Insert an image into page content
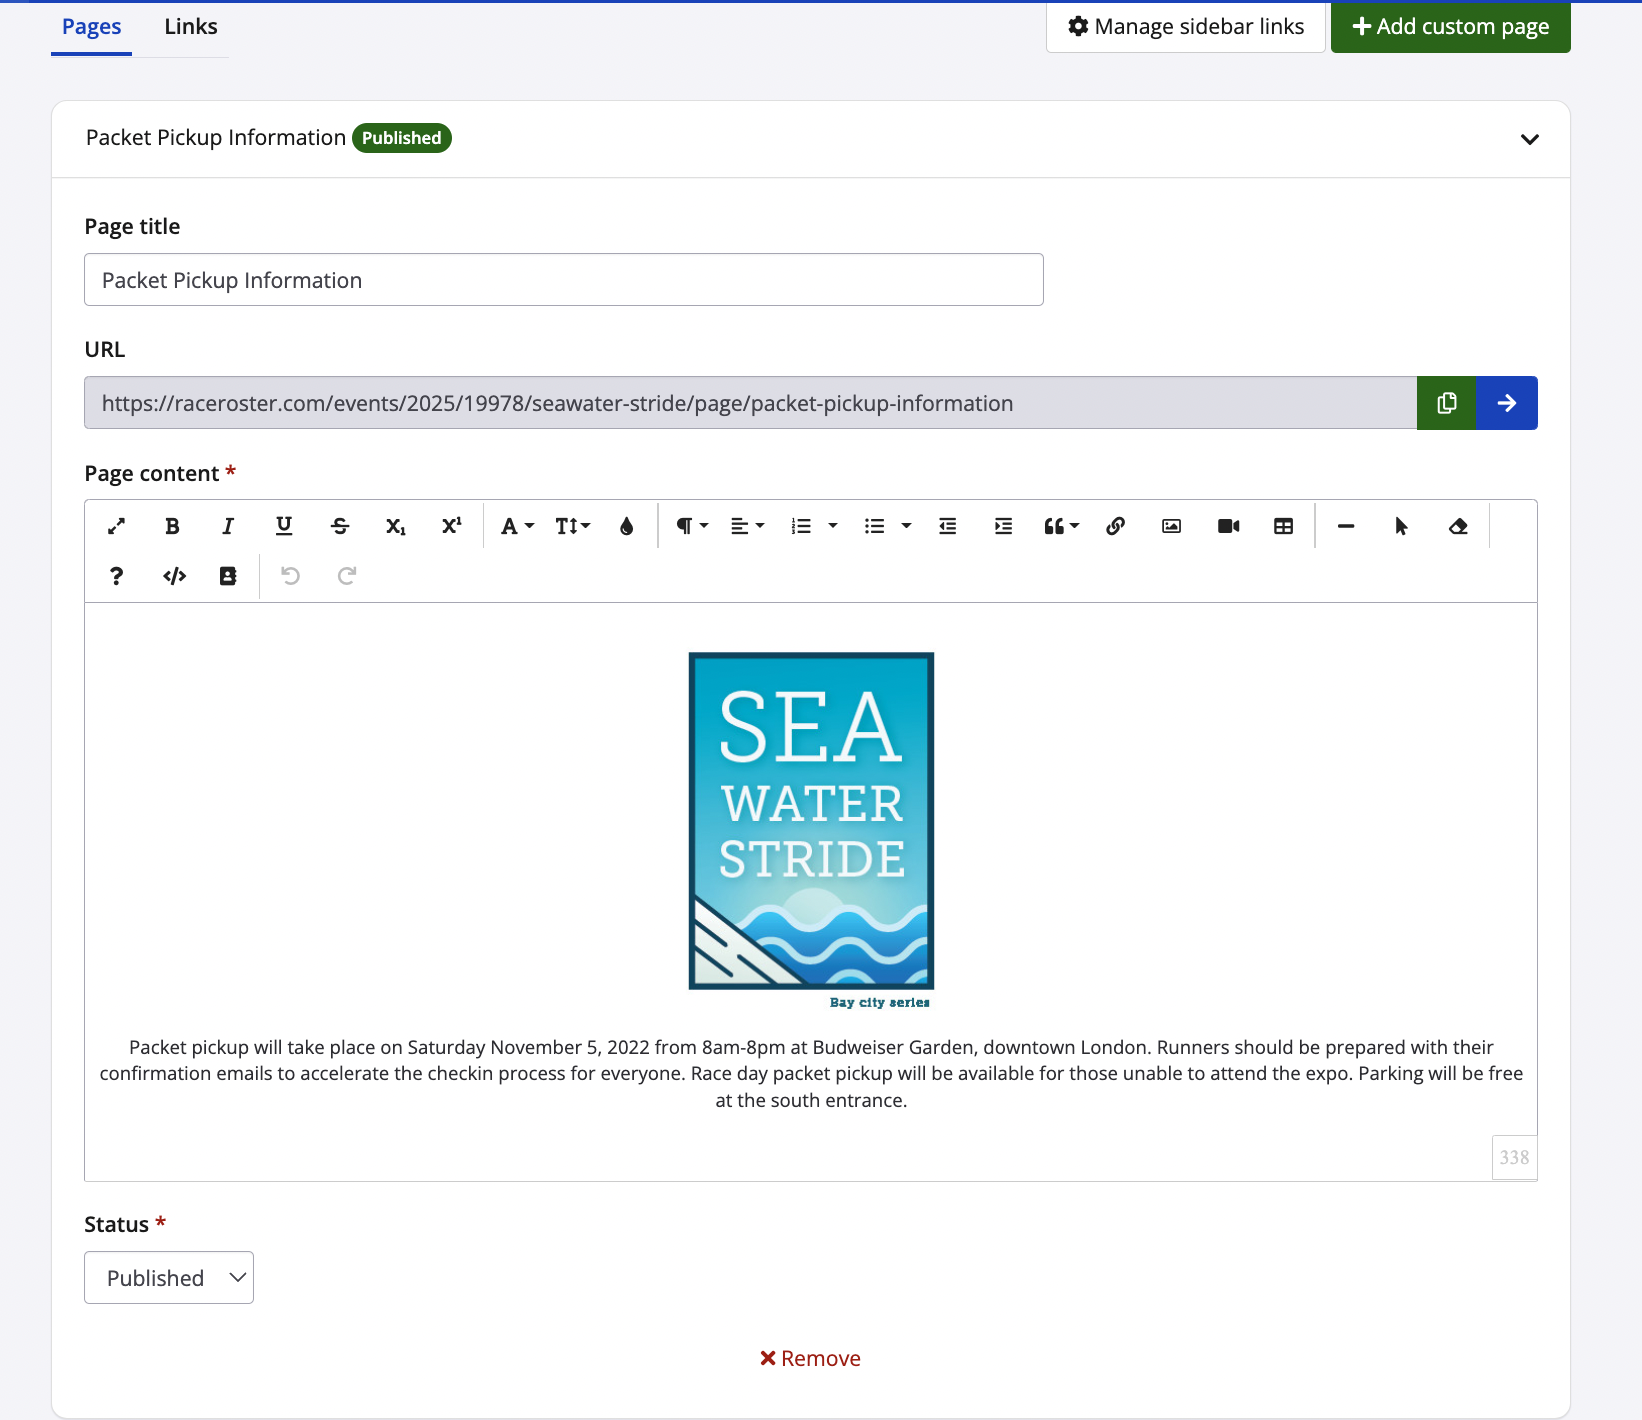Image resolution: width=1642 pixels, height=1420 pixels. (x=1171, y=527)
